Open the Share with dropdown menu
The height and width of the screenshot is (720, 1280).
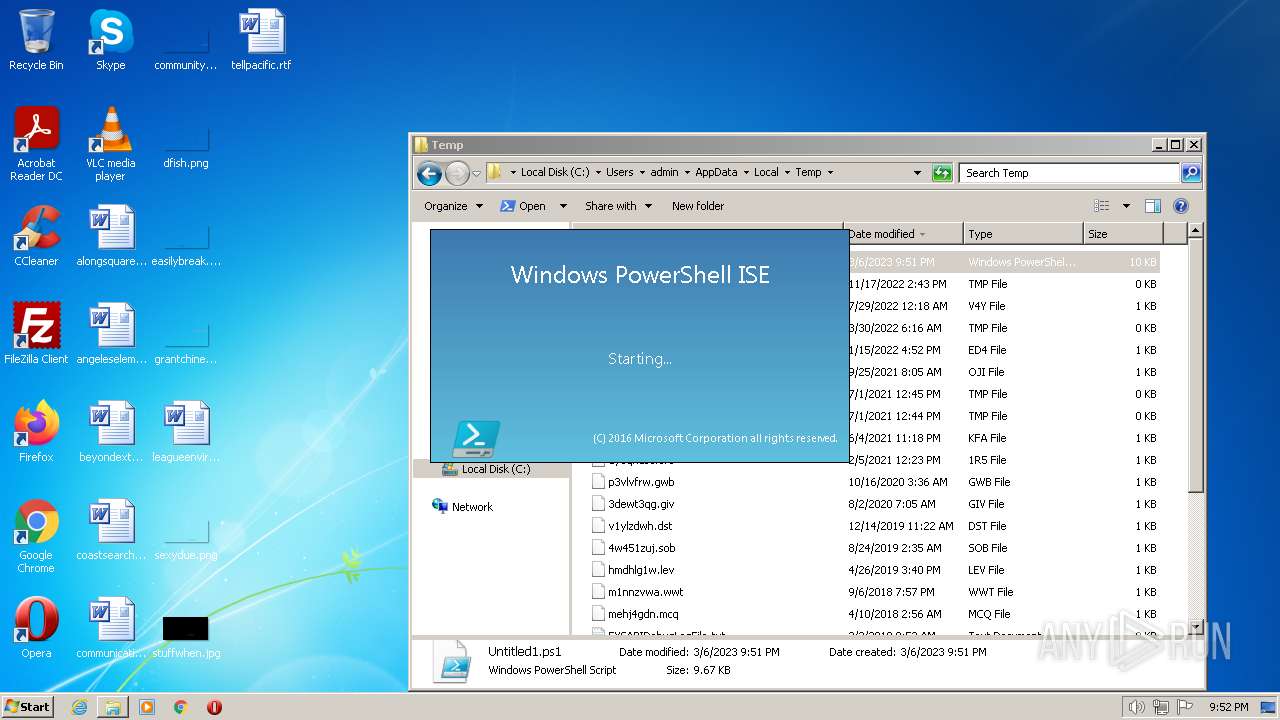coord(618,206)
